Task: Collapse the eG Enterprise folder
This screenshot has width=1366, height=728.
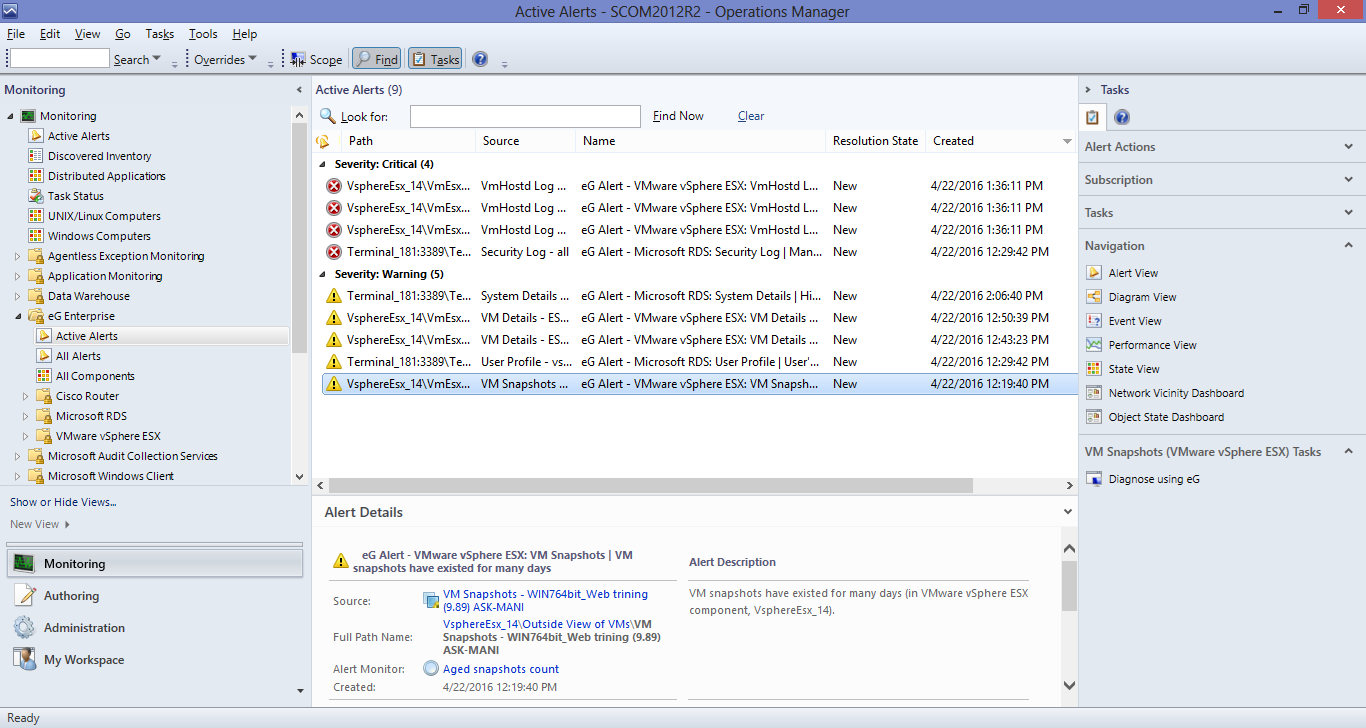Action: (x=17, y=316)
